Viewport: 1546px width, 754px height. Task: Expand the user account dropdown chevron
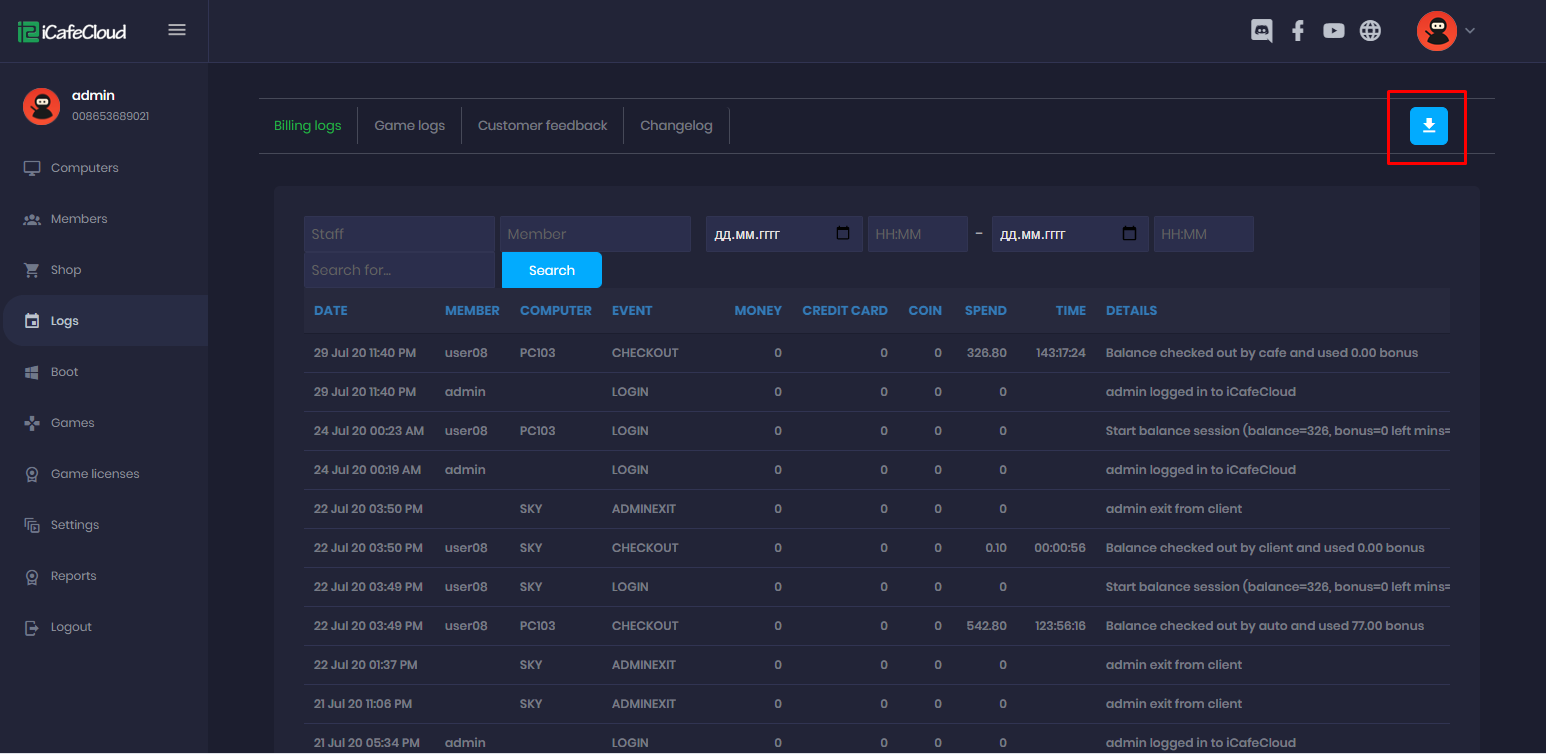click(1470, 31)
